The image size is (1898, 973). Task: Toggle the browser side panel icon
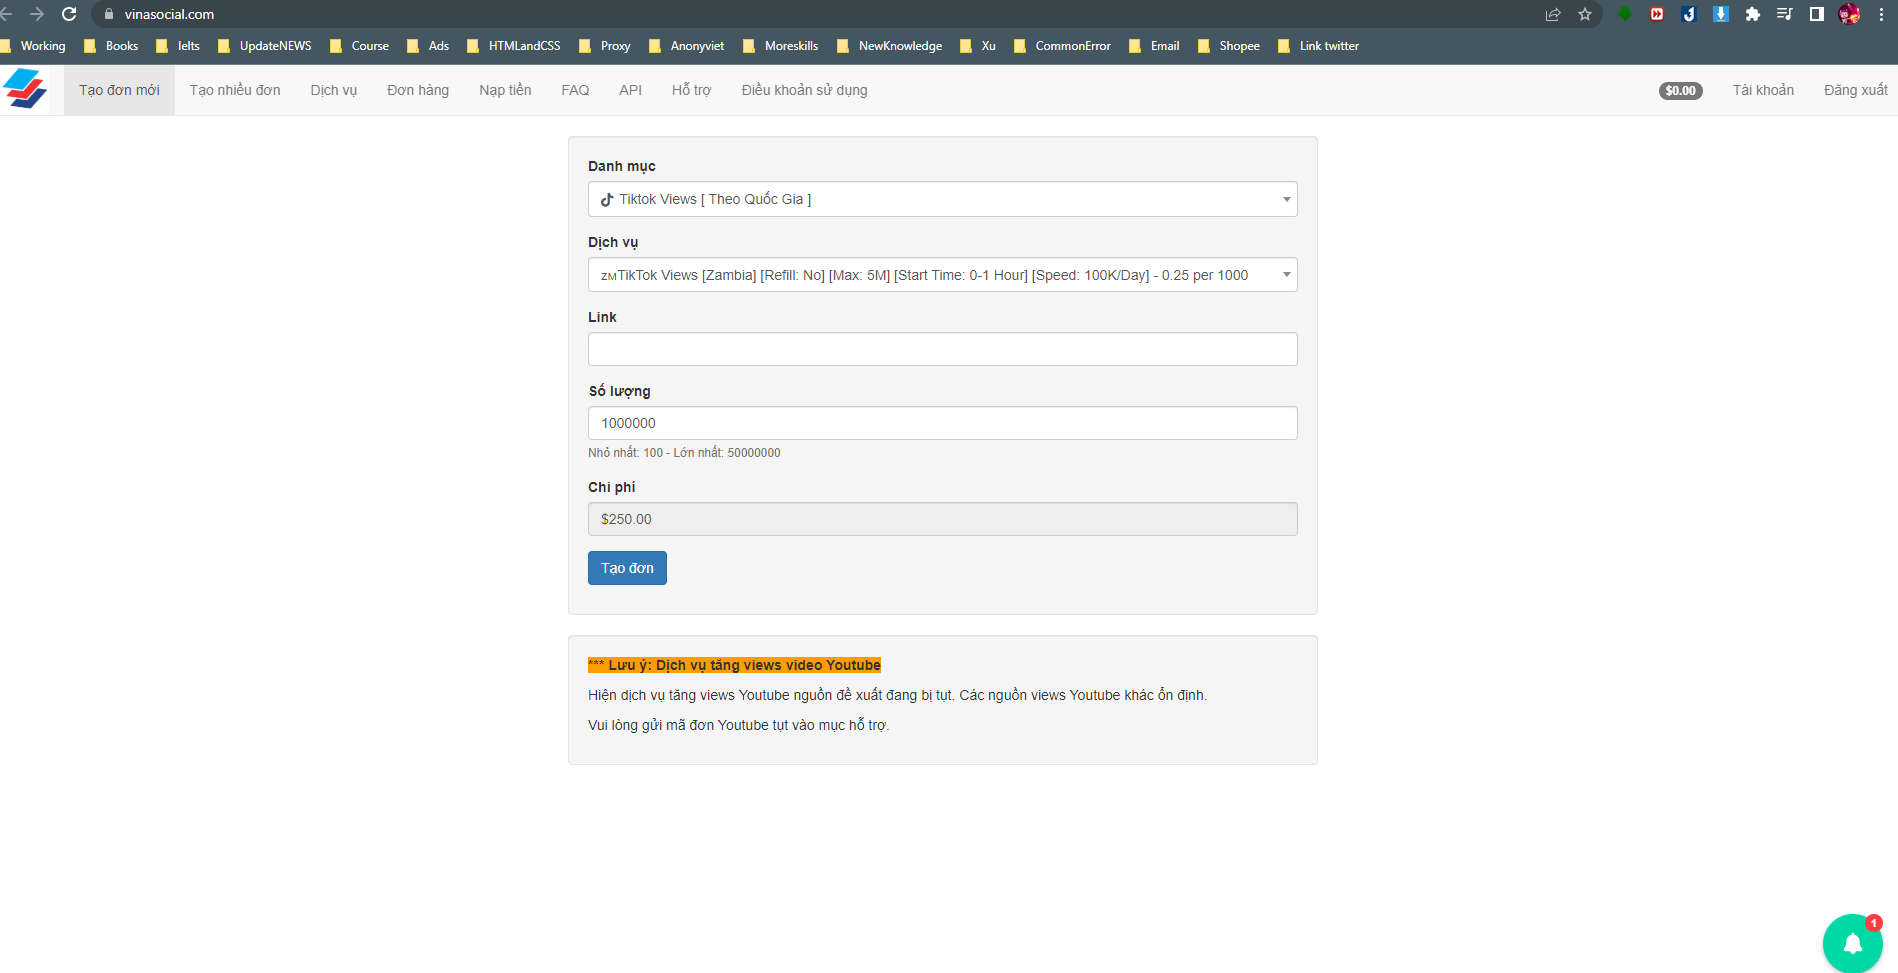tap(1817, 14)
